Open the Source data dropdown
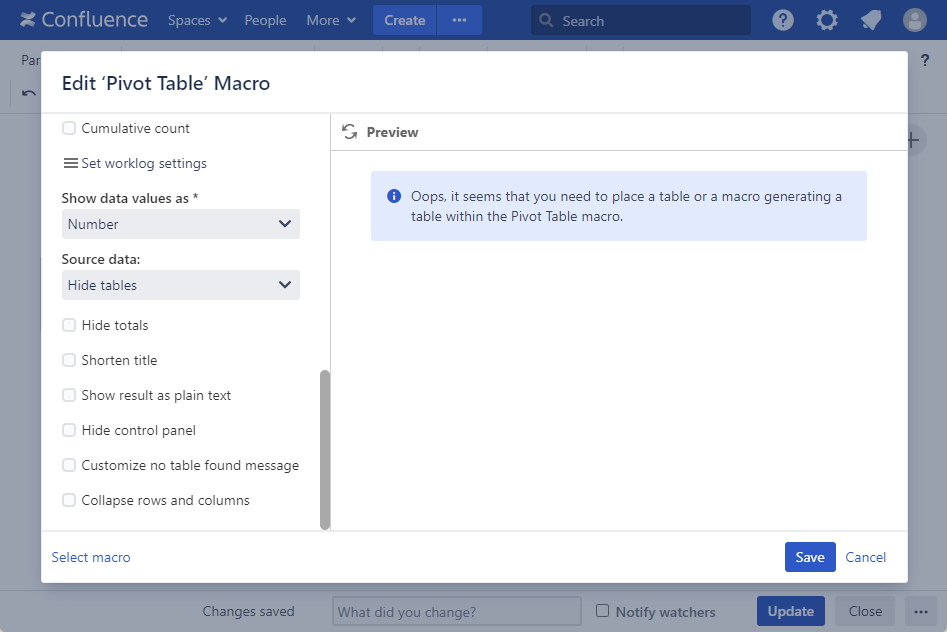Screen dimensions: 947x632 pos(180,285)
